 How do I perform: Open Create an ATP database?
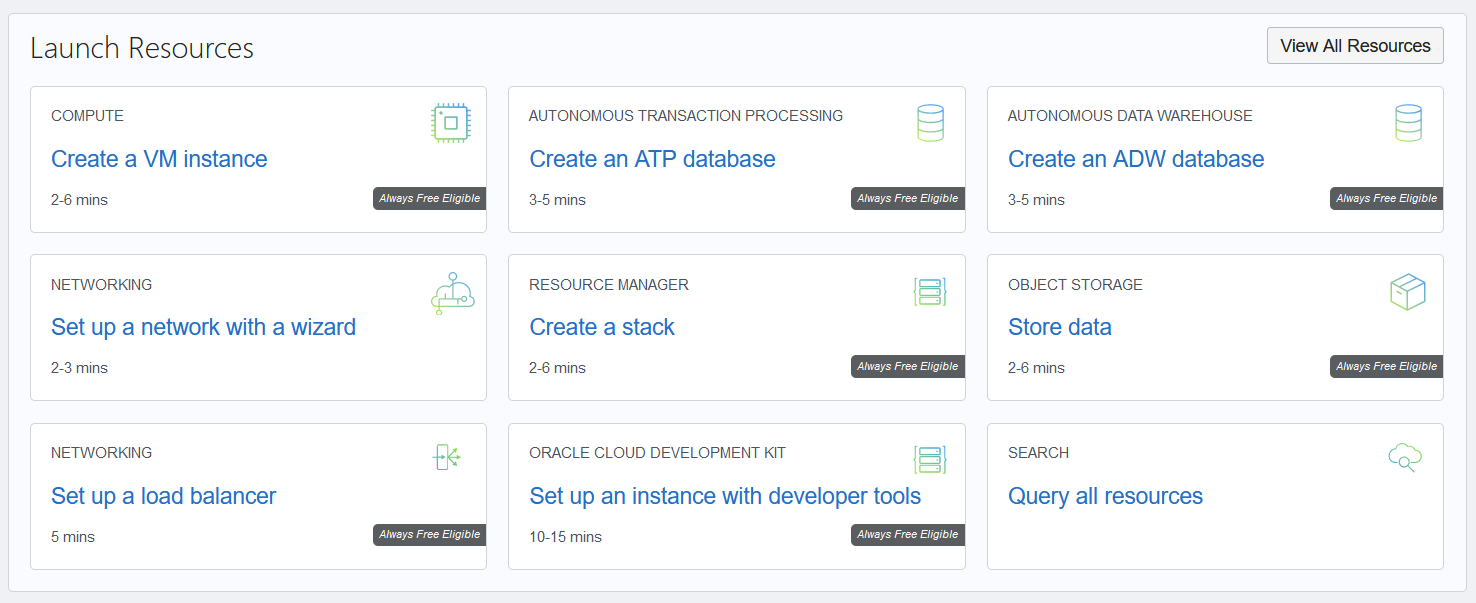point(652,159)
